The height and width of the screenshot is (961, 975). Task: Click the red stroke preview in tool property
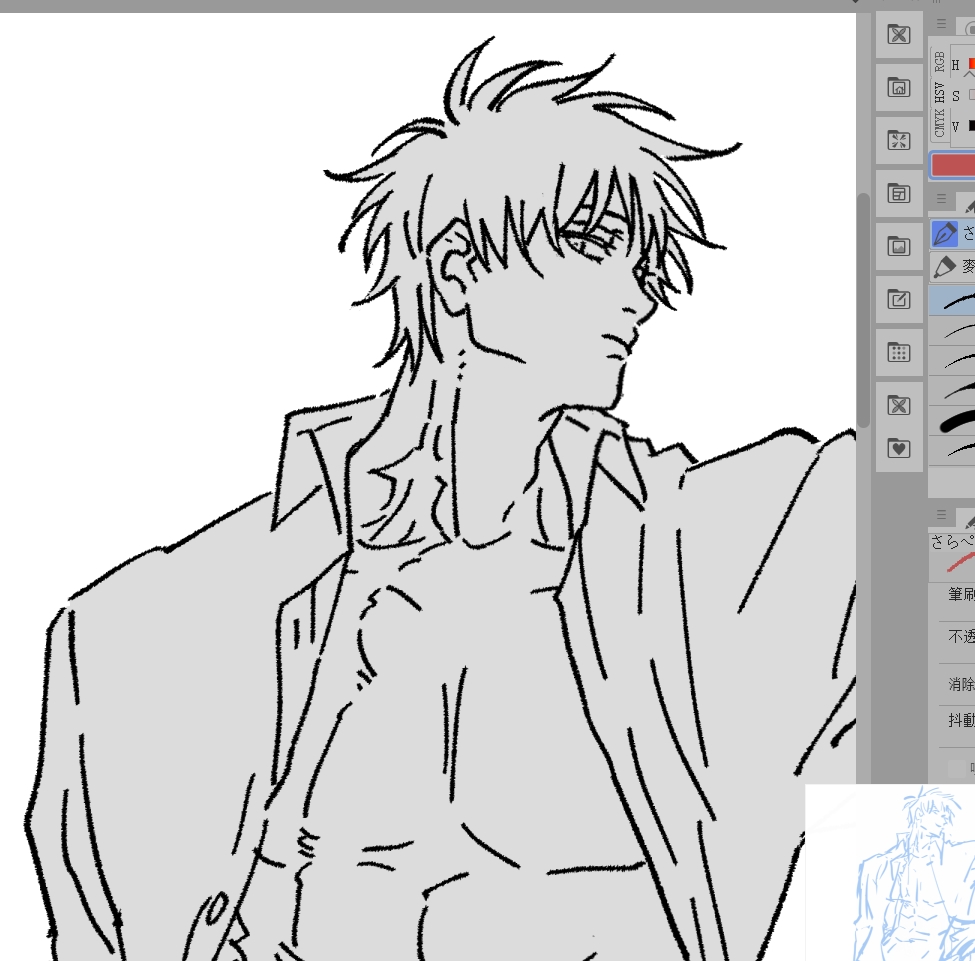click(x=961, y=562)
